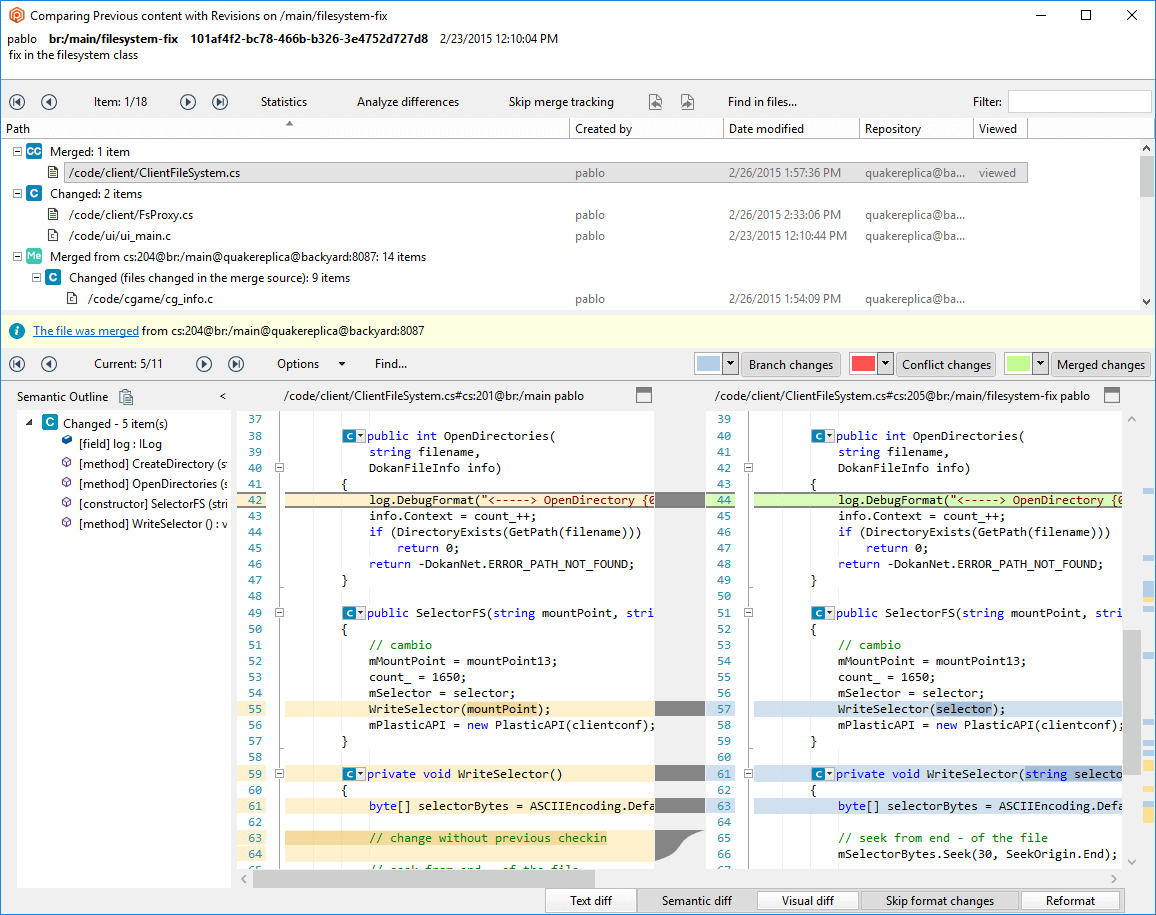The image size is (1156, 915).
Task: Go to next item in file list
Action: (188, 102)
